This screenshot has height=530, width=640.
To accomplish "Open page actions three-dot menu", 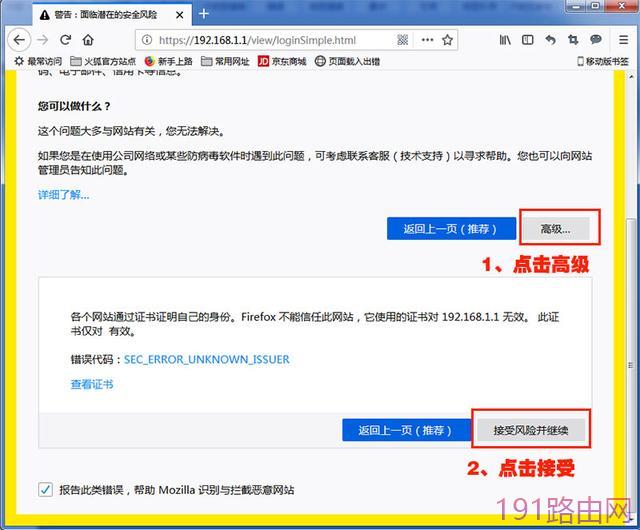I will click(427, 40).
